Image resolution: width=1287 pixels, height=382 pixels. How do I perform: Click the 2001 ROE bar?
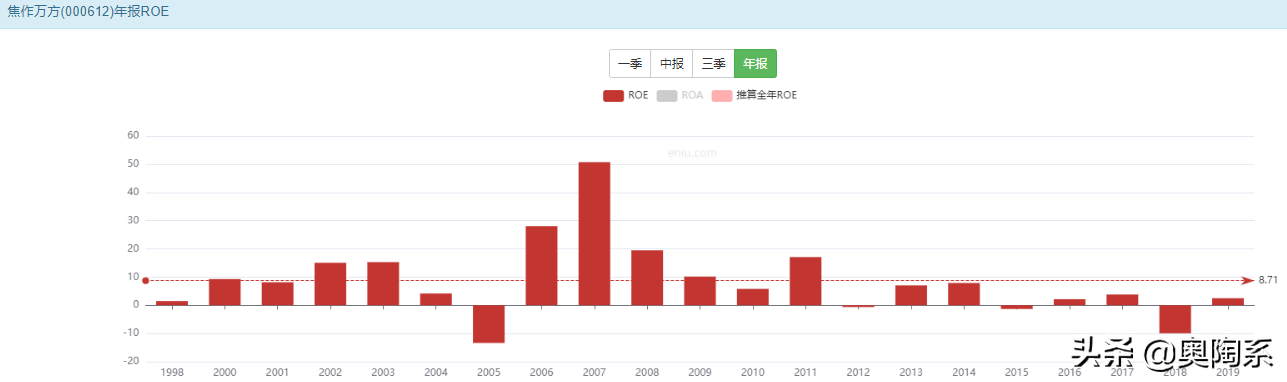coord(277,293)
